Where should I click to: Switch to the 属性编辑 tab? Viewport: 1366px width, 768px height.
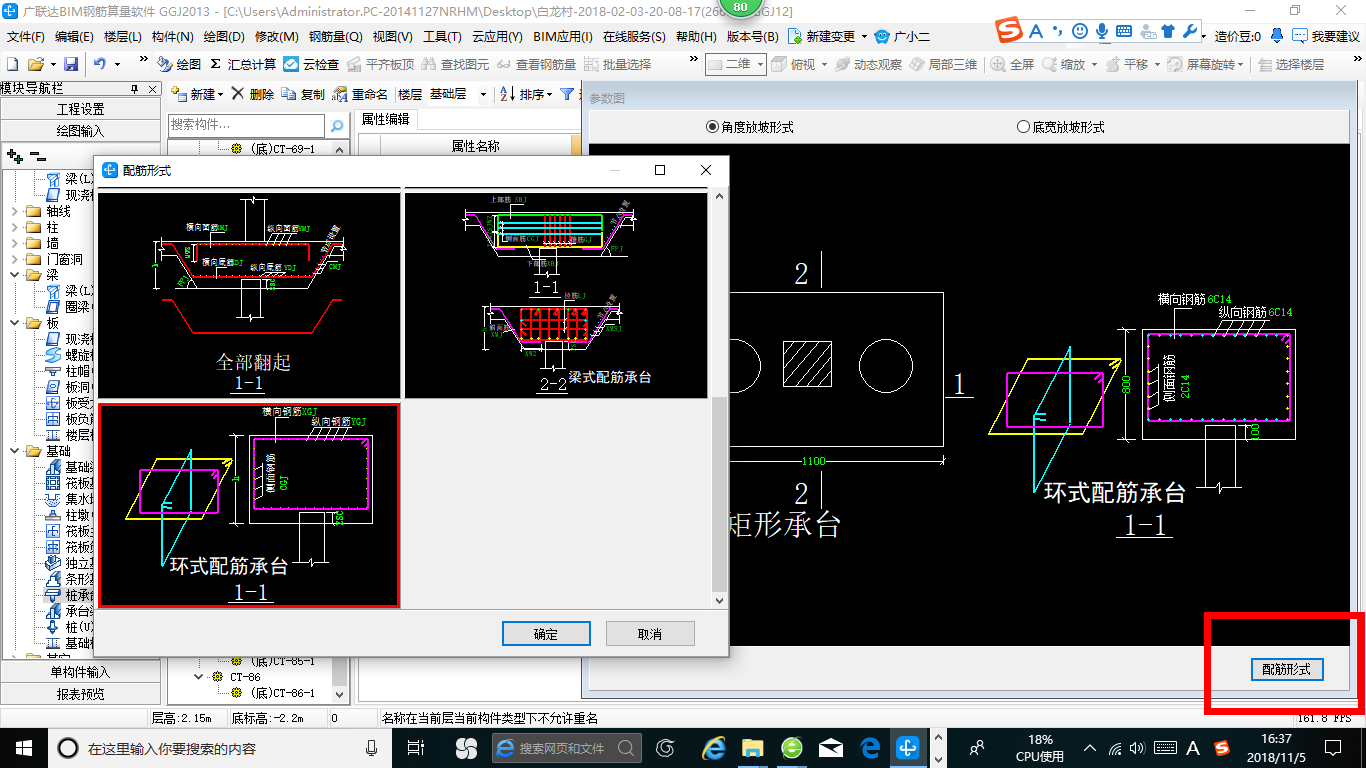pyautogui.click(x=385, y=120)
